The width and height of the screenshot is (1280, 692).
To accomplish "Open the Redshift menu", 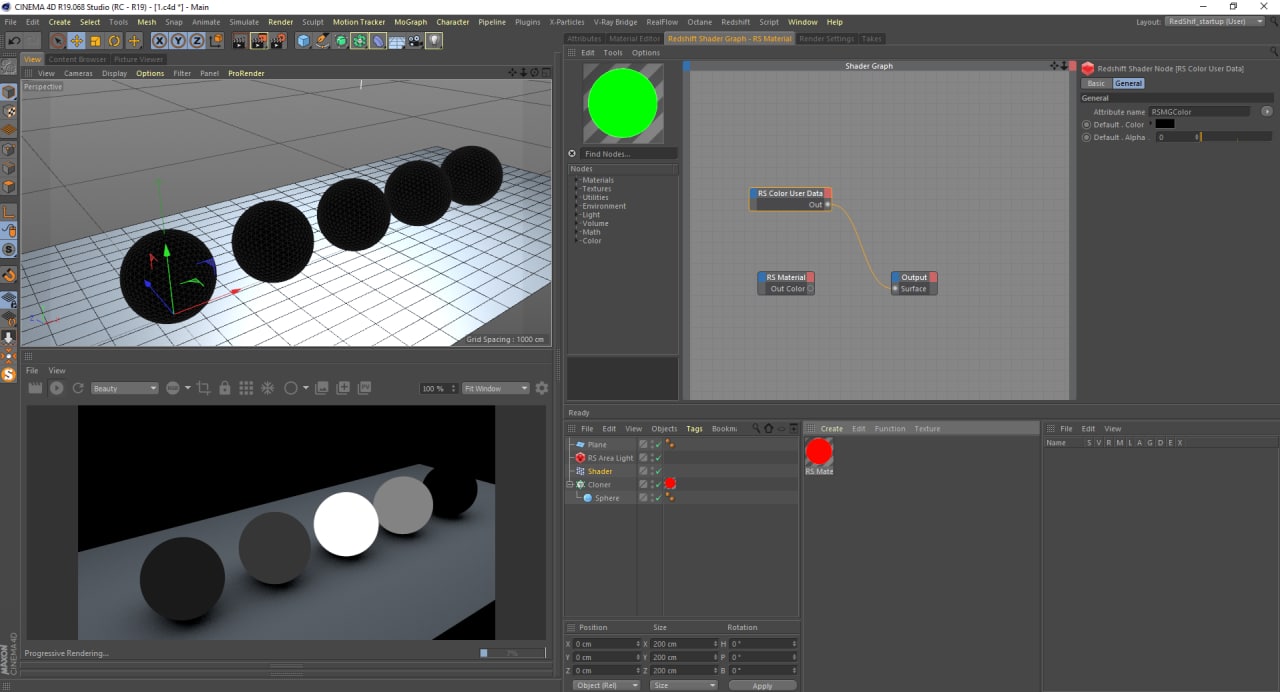I will 735,22.
